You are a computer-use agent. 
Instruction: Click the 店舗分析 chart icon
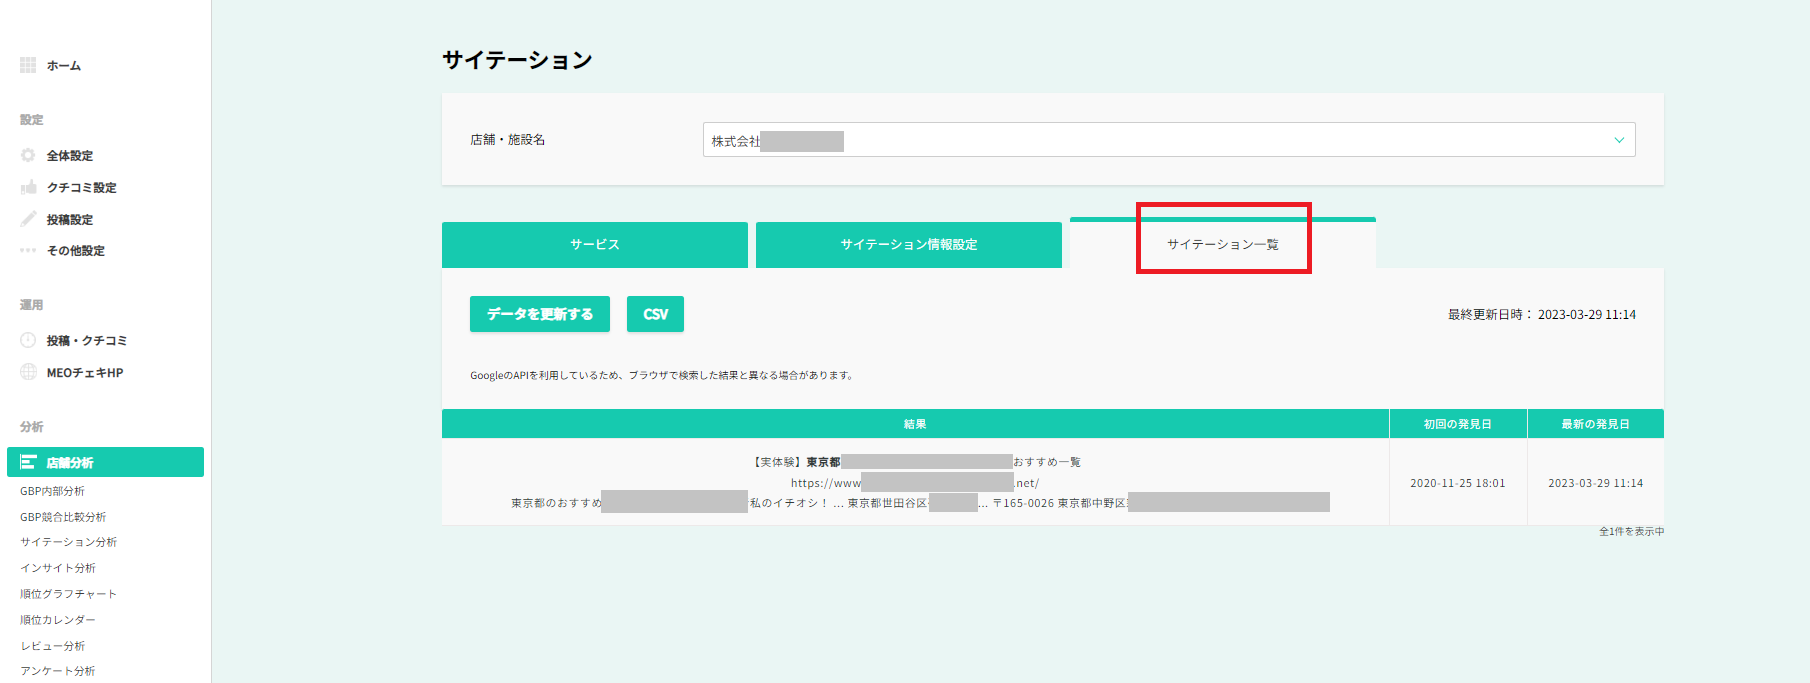click(28, 462)
